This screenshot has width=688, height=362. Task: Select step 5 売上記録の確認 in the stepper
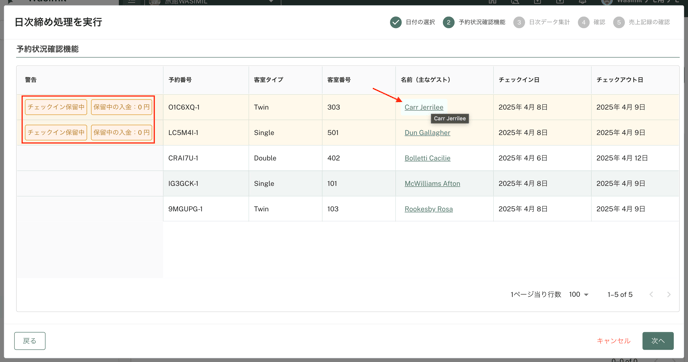pos(641,22)
